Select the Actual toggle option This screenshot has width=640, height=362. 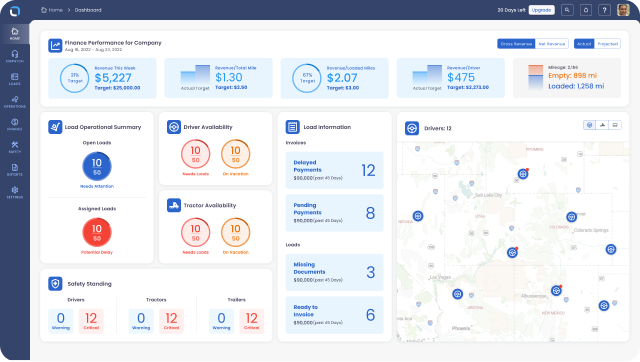coord(584,44)
